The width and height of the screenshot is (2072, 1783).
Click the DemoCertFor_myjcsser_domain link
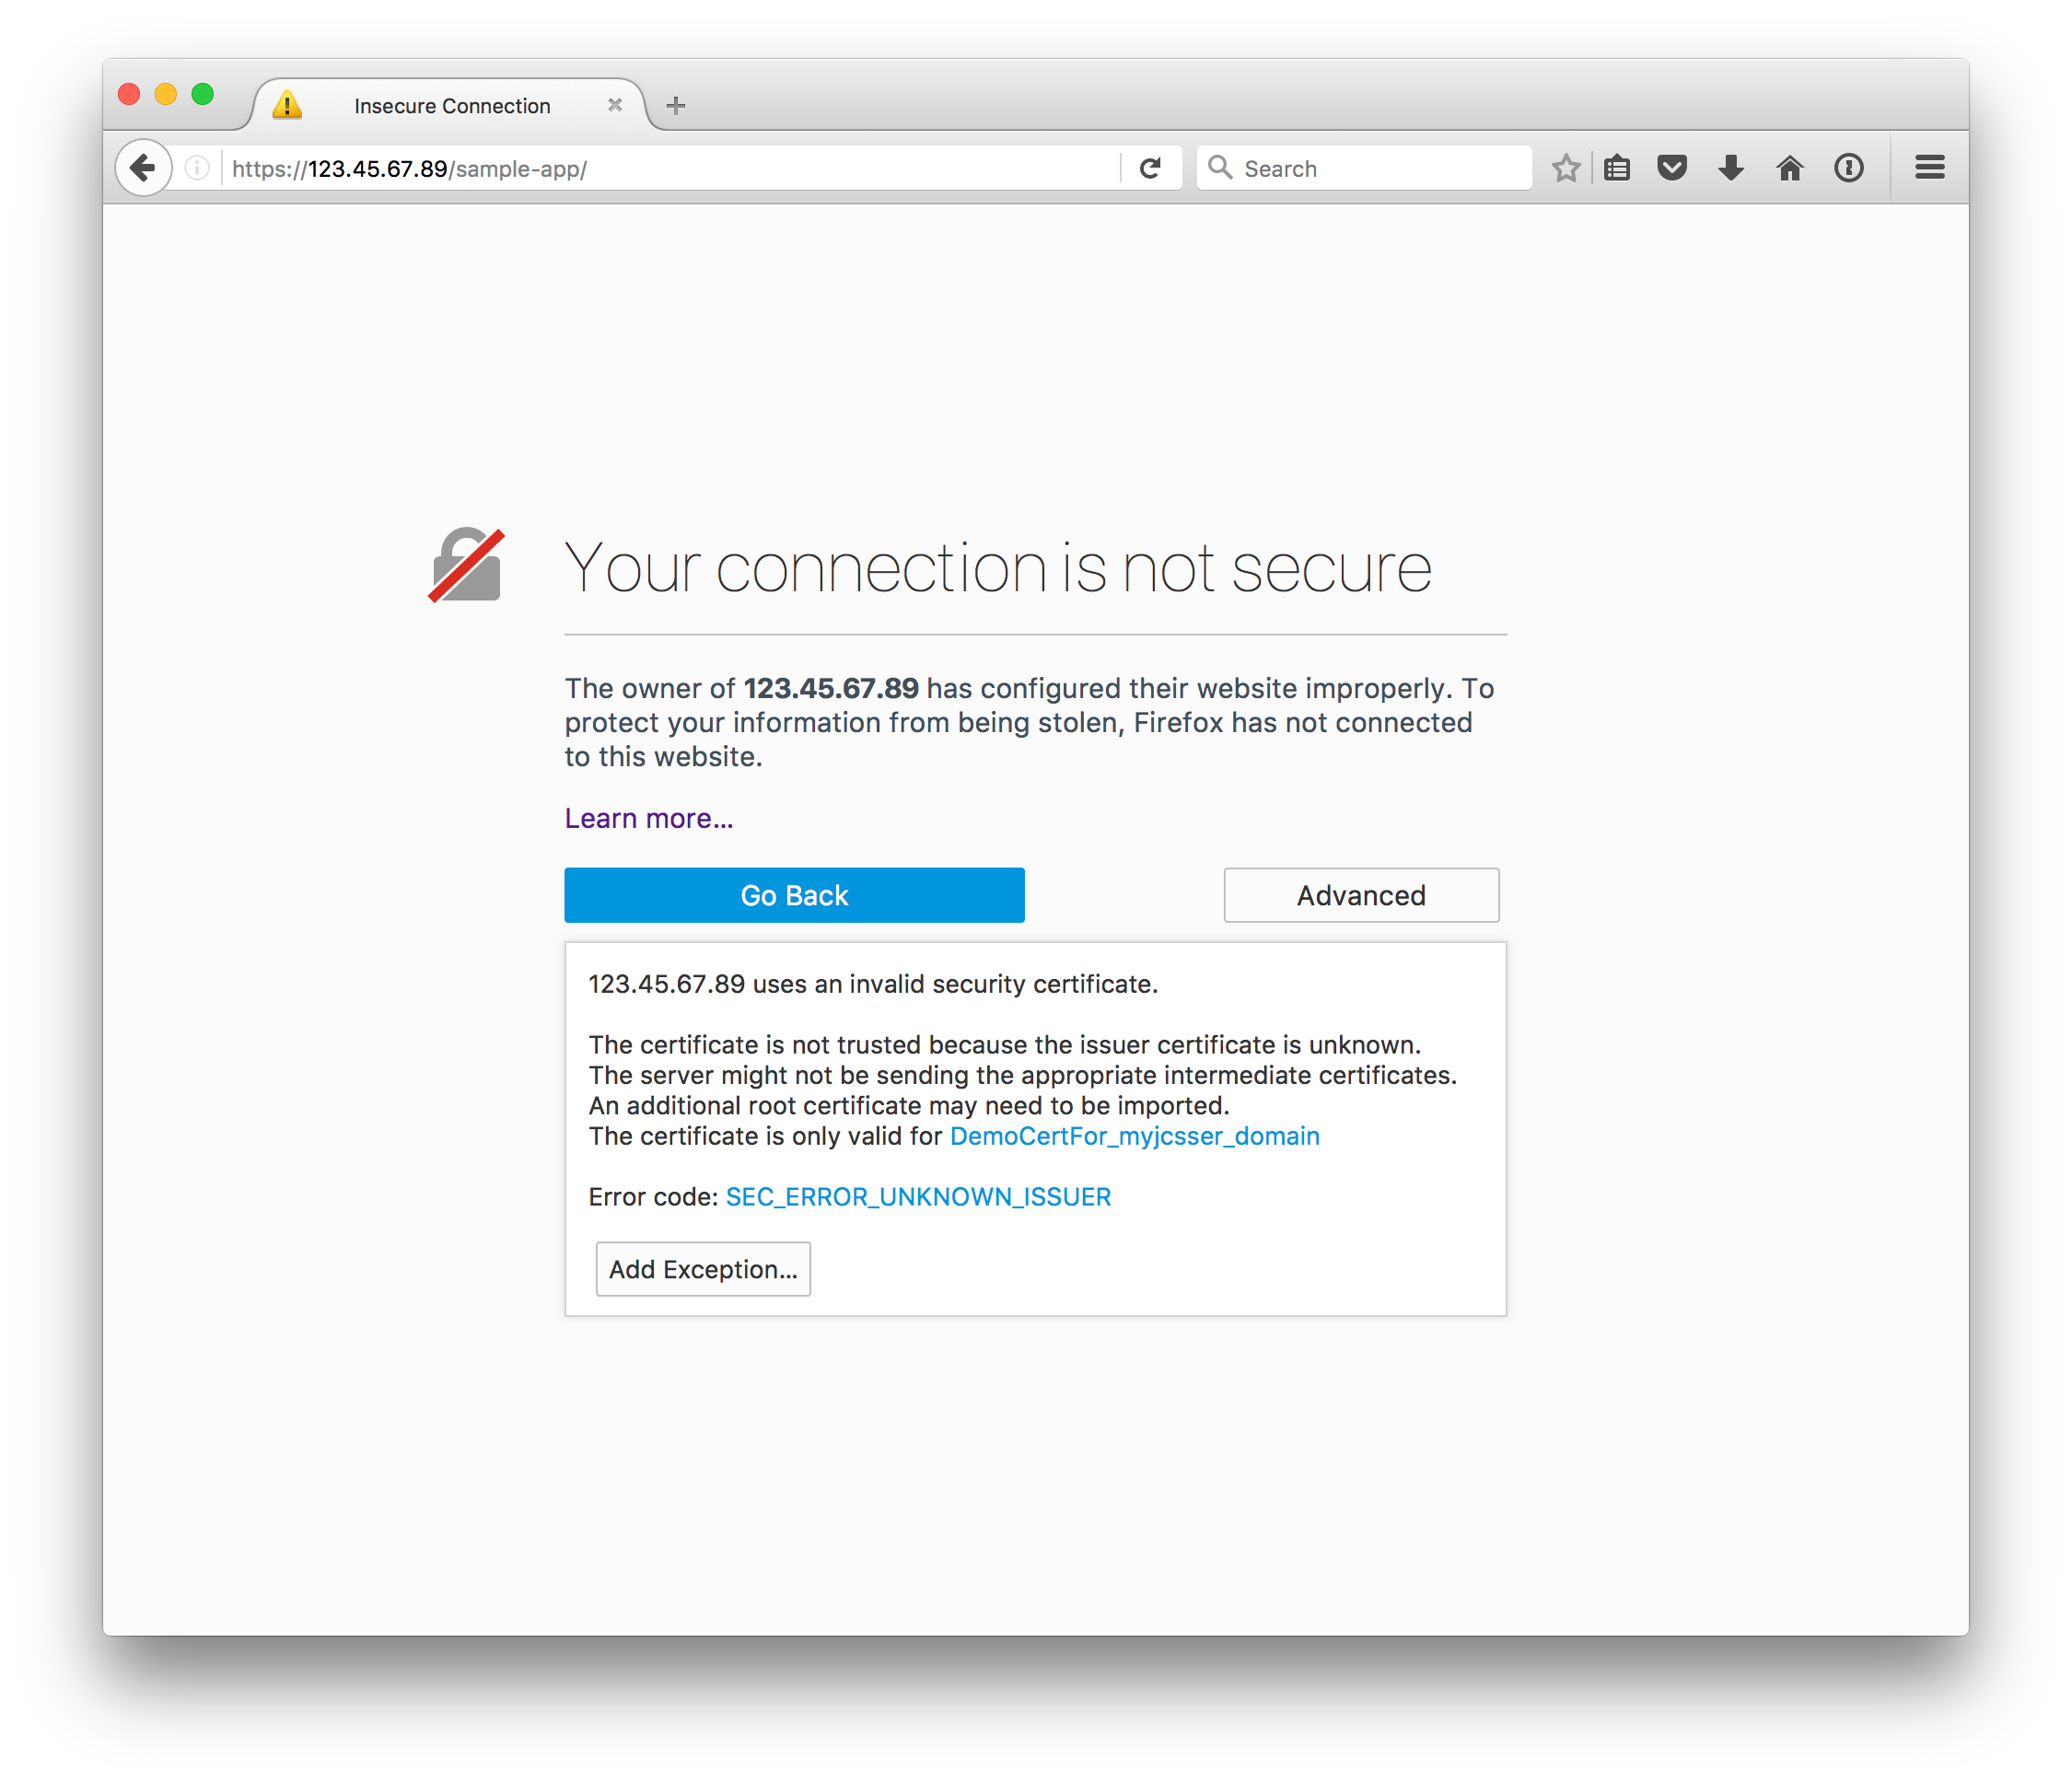click(1135, 1136)
